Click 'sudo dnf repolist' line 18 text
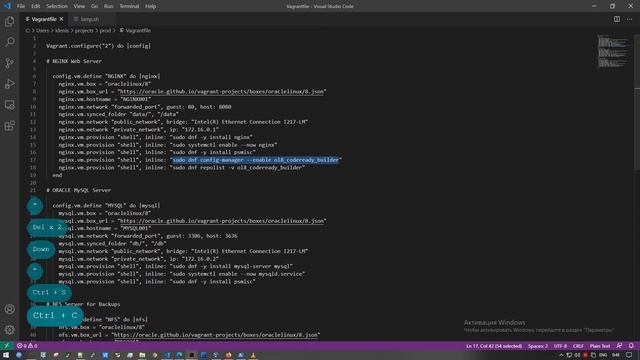 (181, 167)
